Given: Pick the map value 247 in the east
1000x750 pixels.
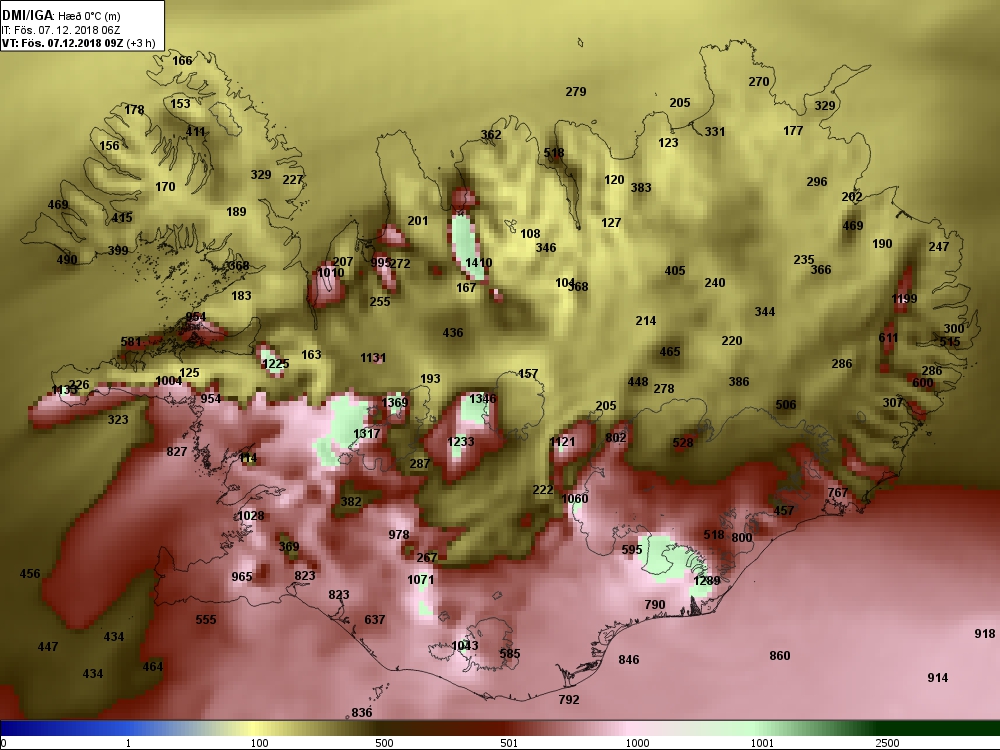Looking at the screenshot, I should click(x=938, y=247).
